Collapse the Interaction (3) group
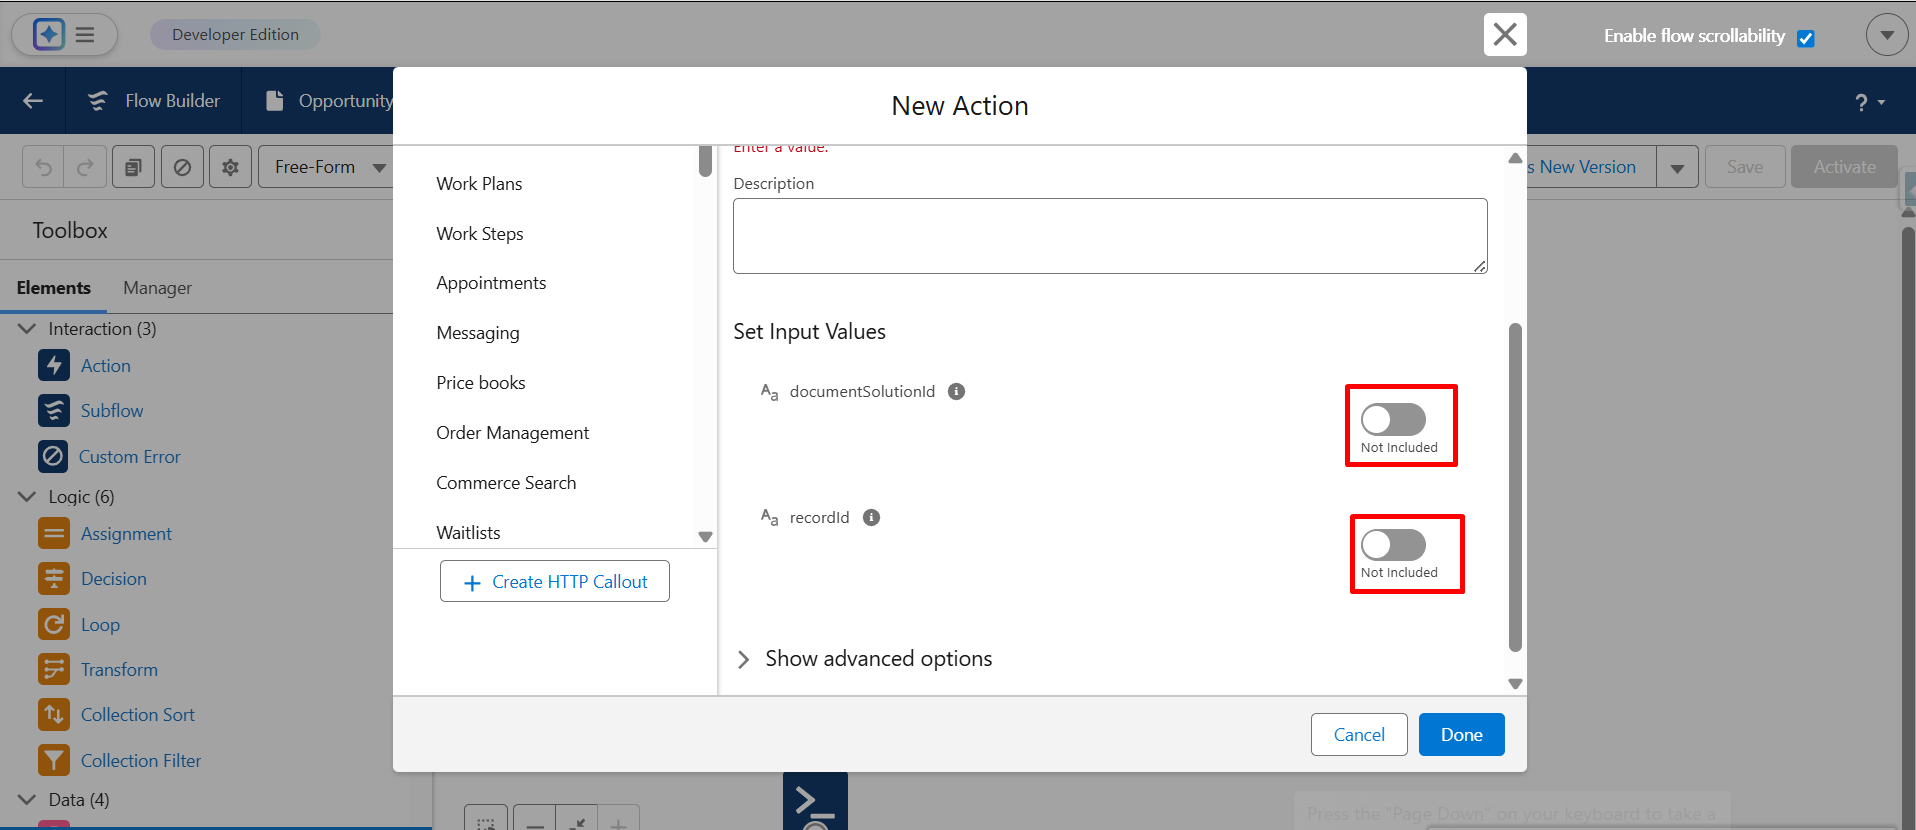This screenshot has height=830, width=1916. [x=27, y=329]
